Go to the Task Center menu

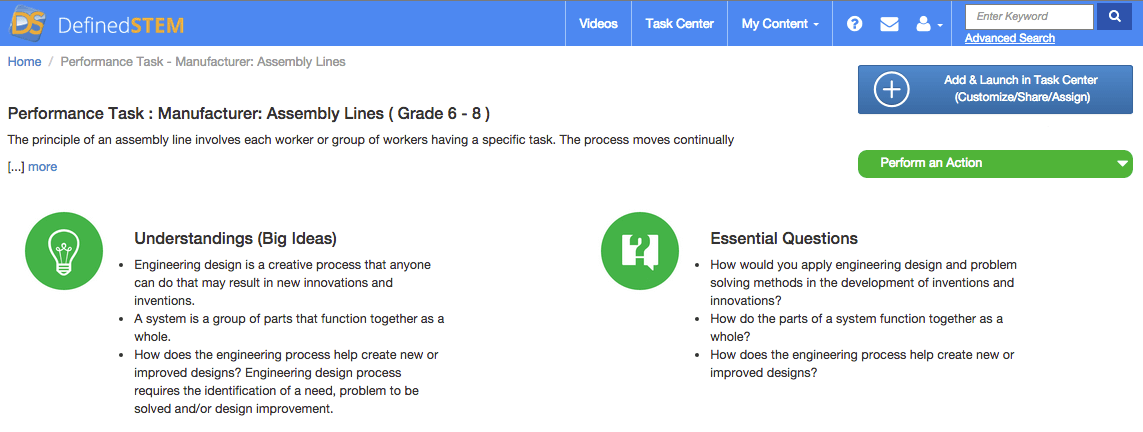pos(679,24)
